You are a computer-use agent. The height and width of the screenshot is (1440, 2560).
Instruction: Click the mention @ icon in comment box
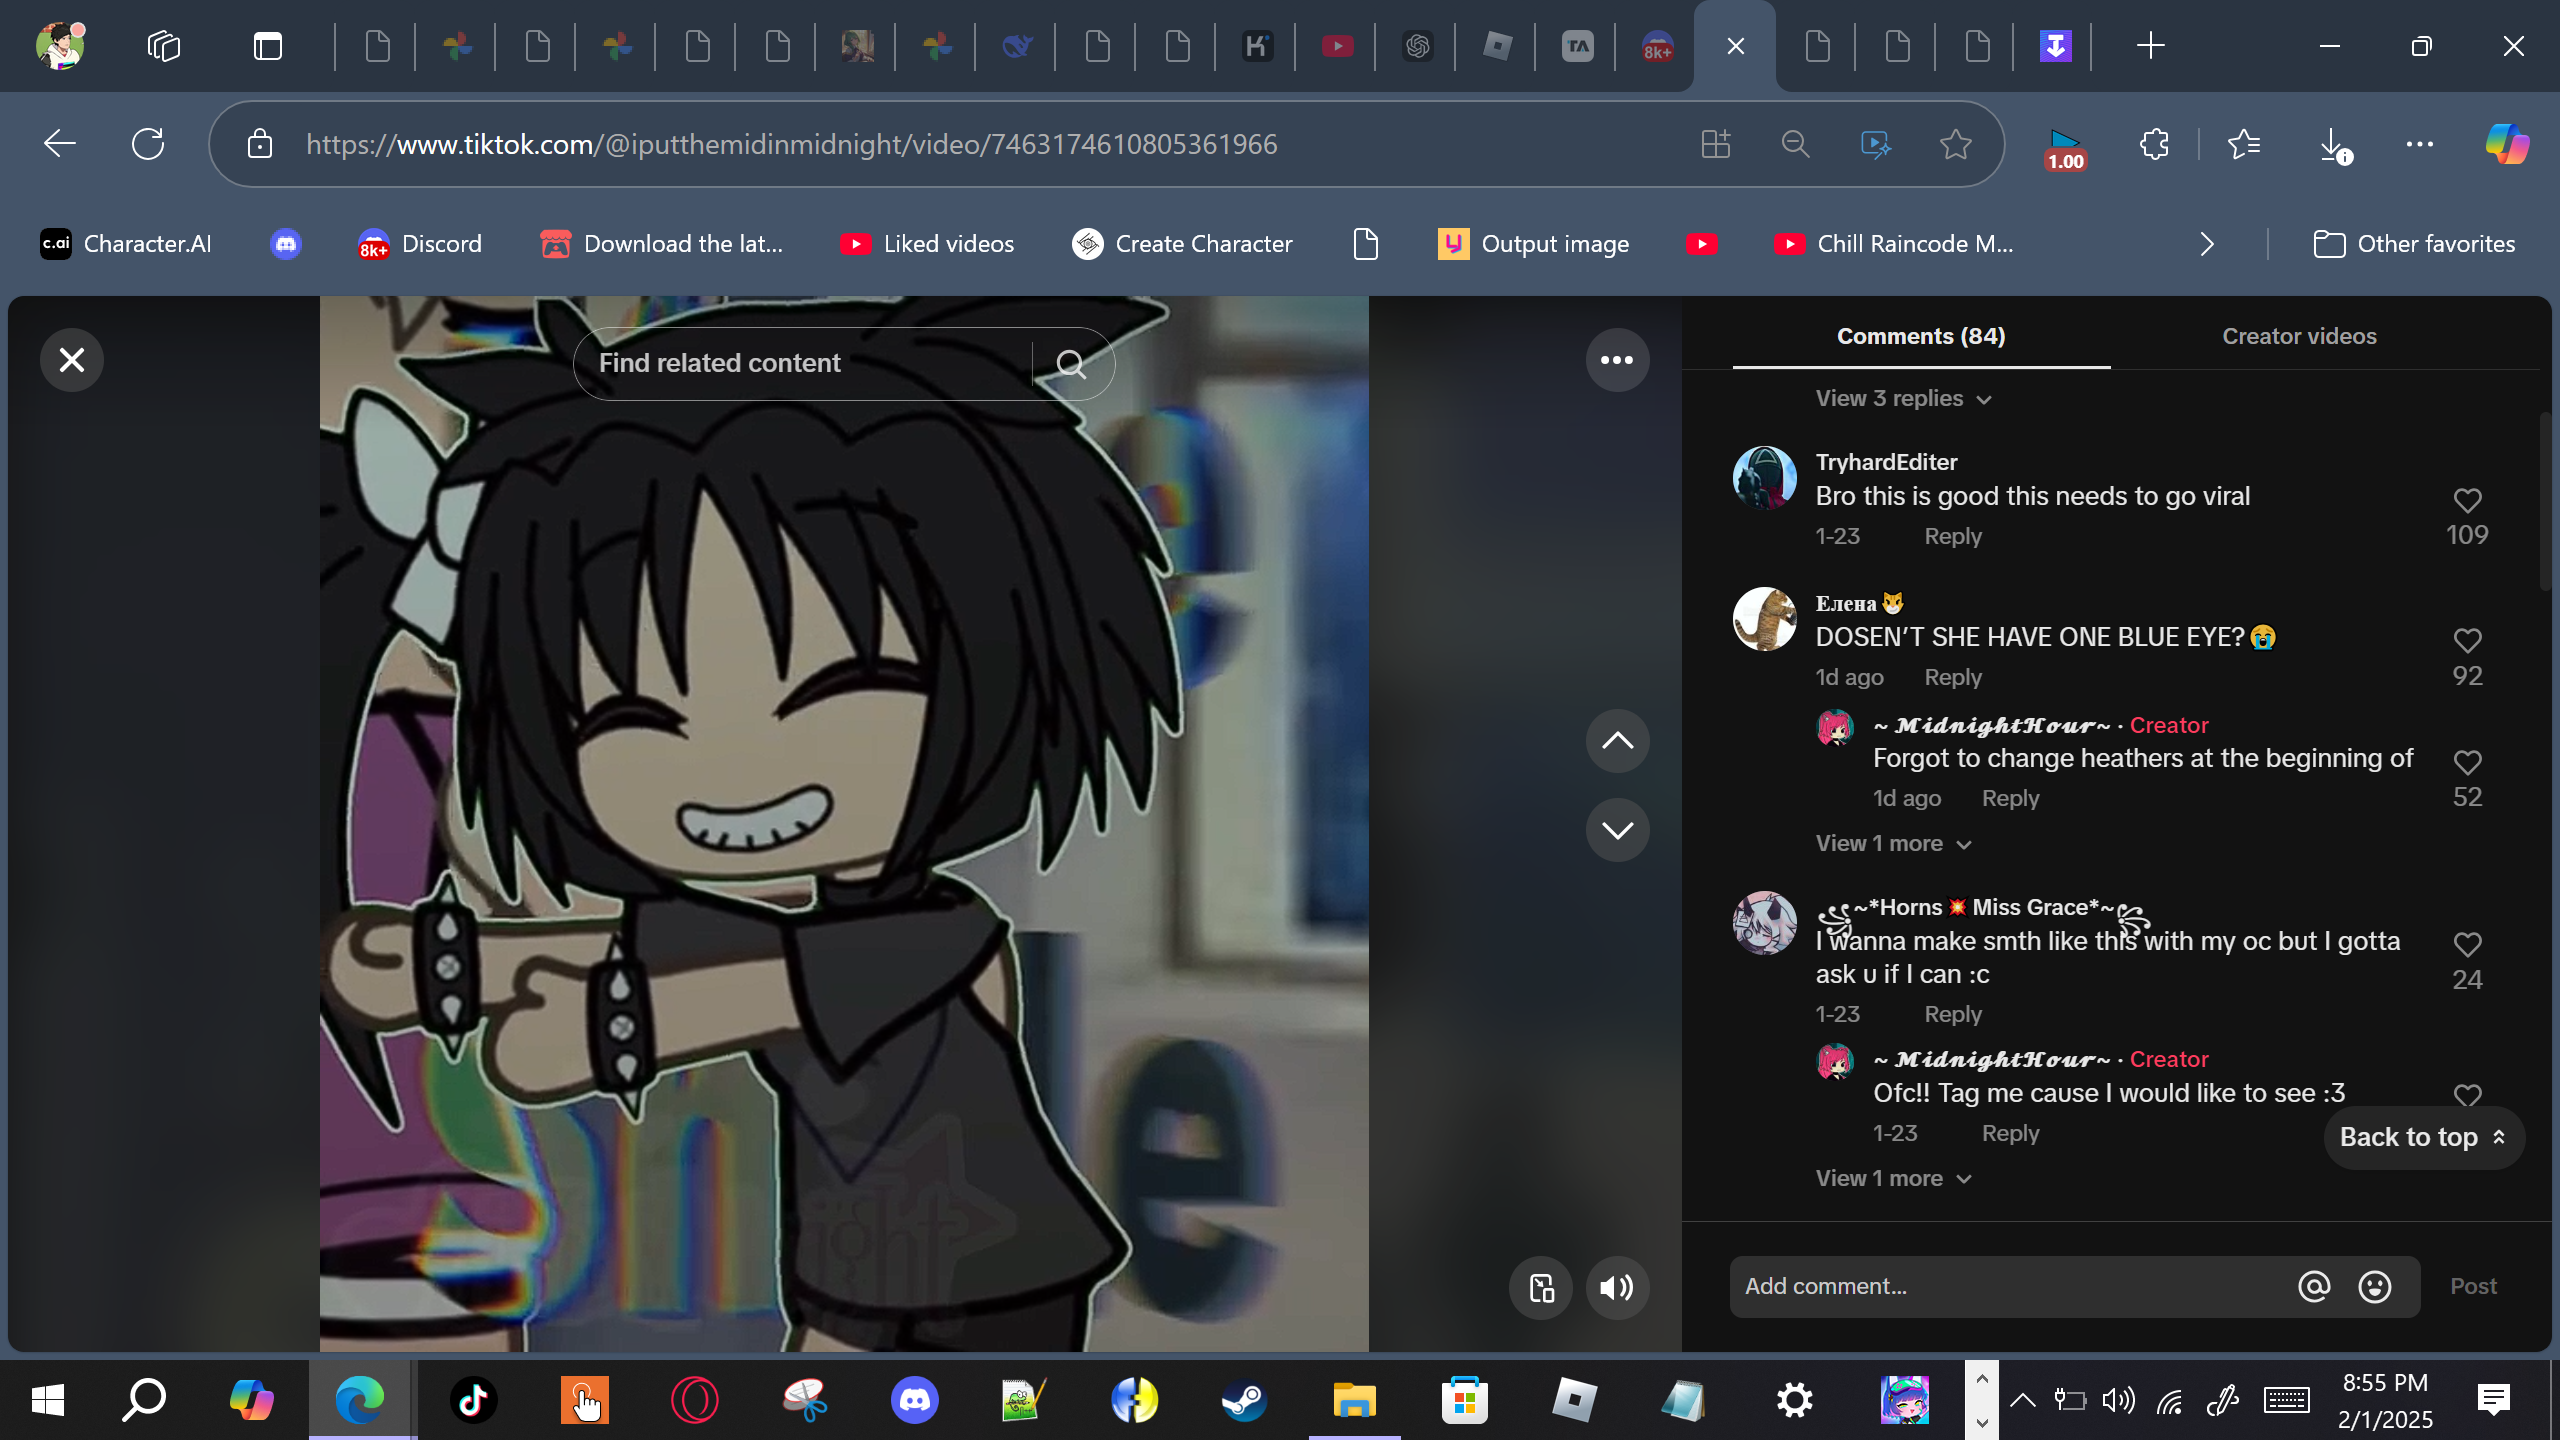pyautogui.click(x=2314, y=1287)
